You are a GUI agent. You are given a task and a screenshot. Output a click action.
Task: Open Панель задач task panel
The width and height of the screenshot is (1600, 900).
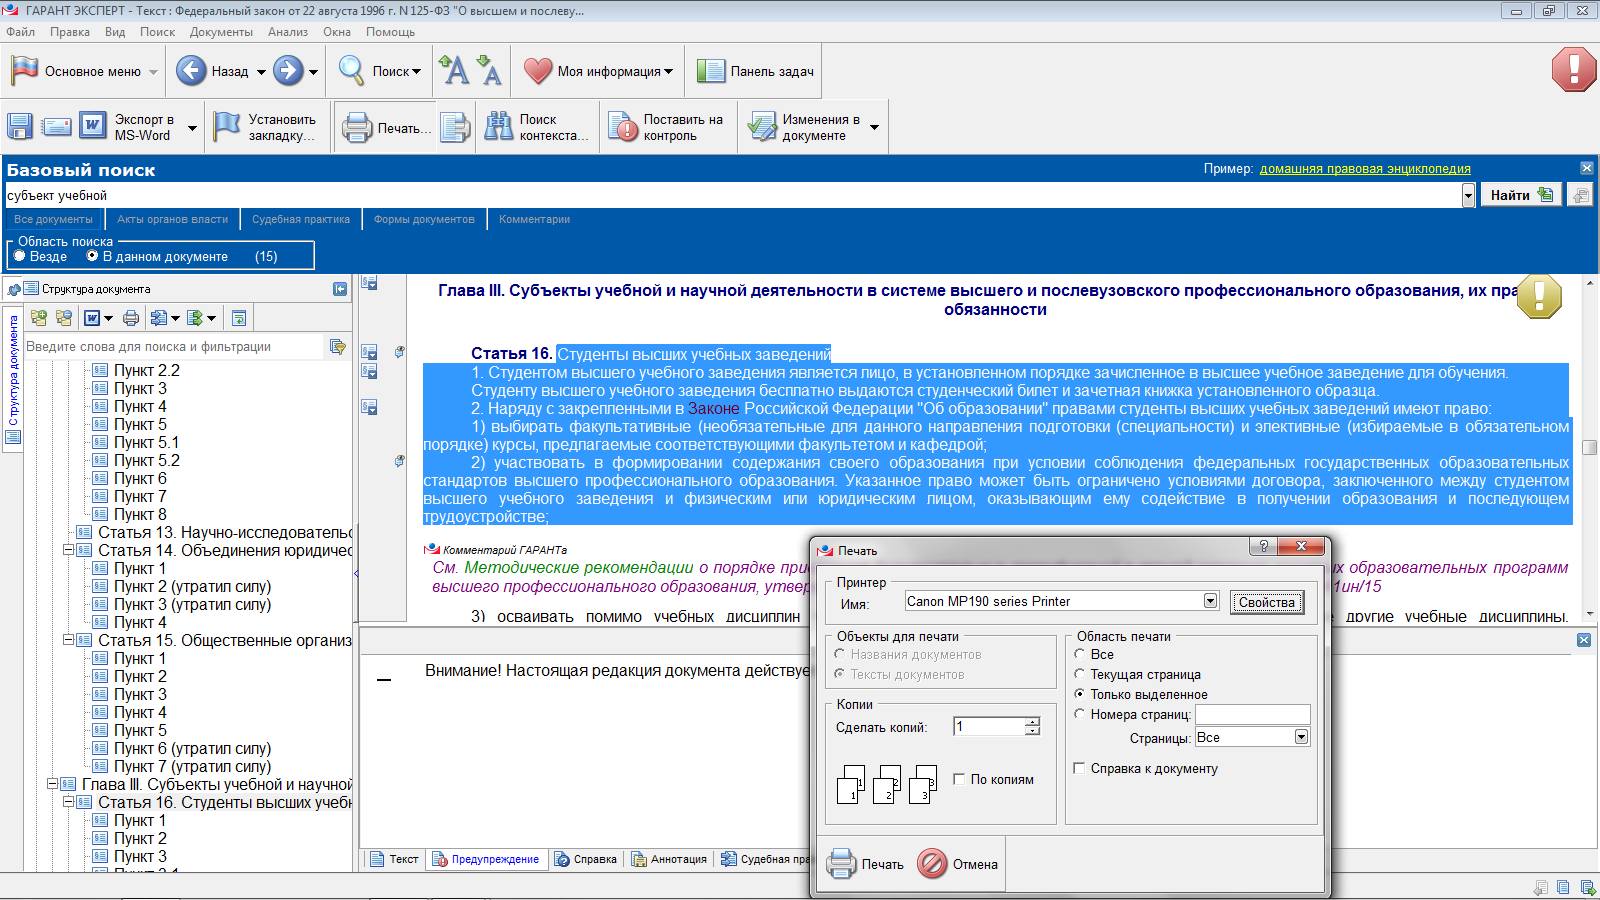[755, 71]
